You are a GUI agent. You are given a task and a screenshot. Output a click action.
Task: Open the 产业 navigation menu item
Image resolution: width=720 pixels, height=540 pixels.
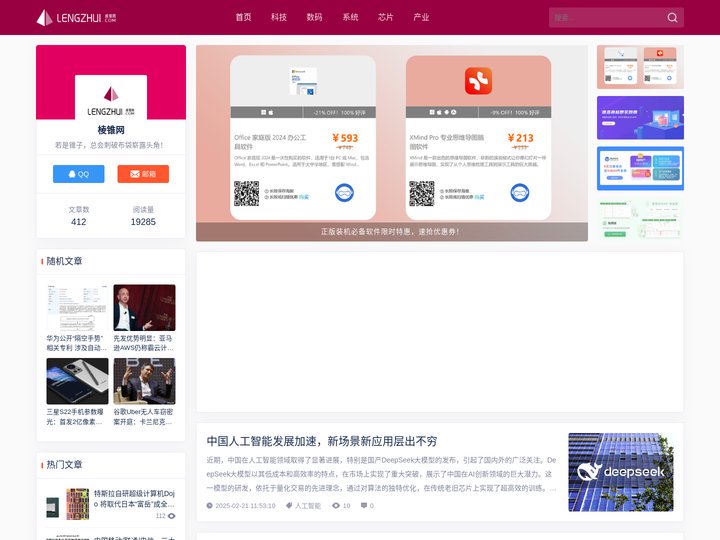(x=421, y=17)
